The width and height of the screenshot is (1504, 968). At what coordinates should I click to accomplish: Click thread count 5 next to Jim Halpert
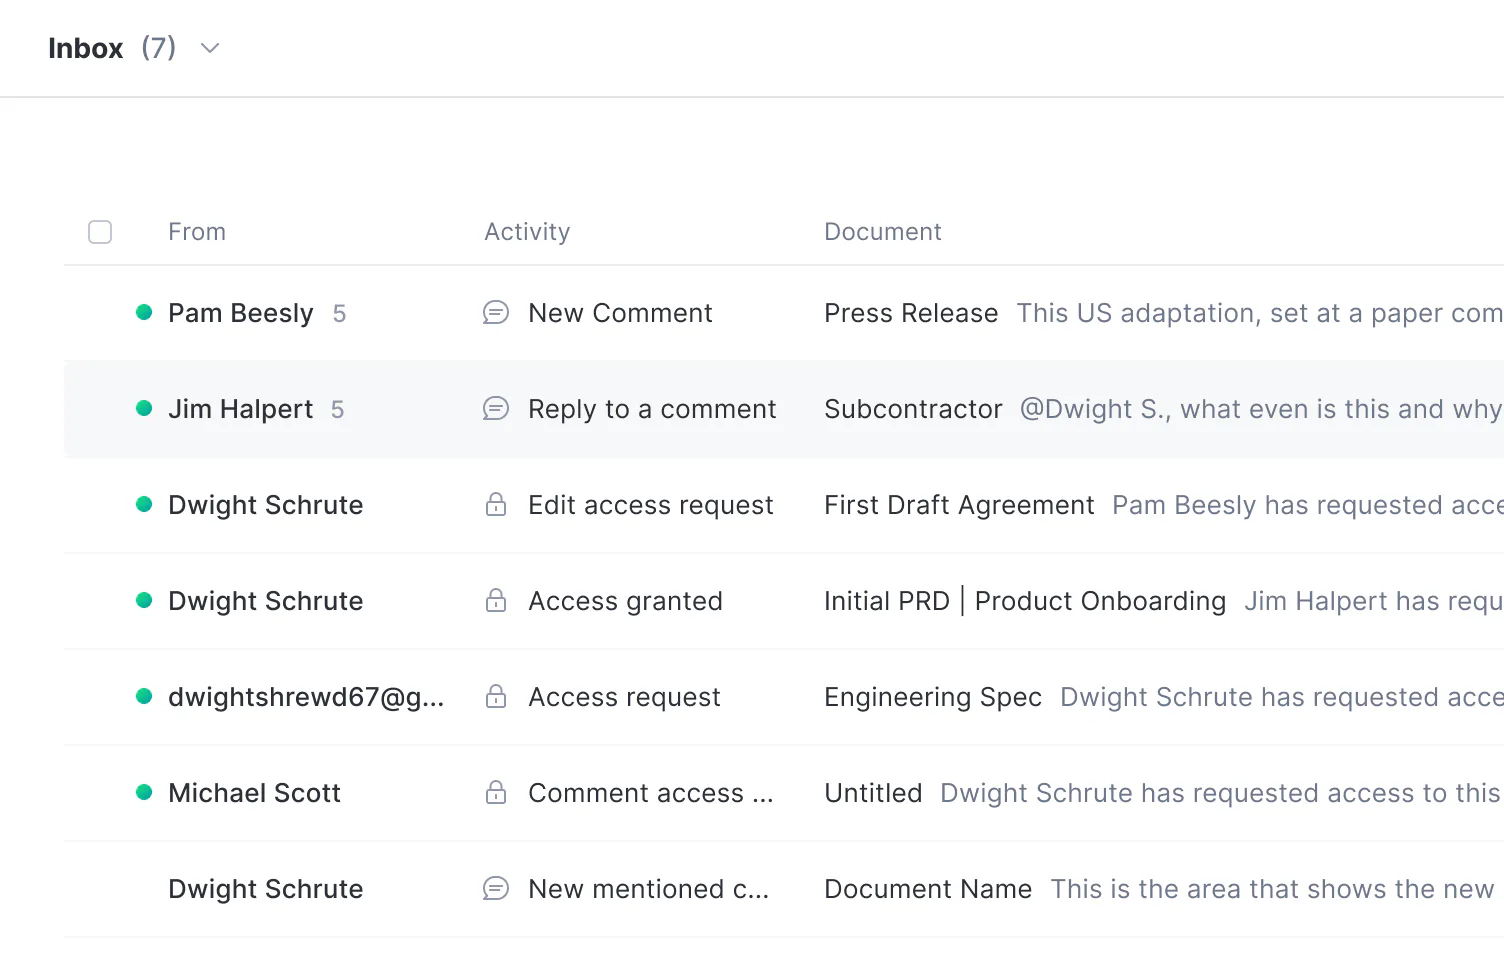tap(338, 410)
